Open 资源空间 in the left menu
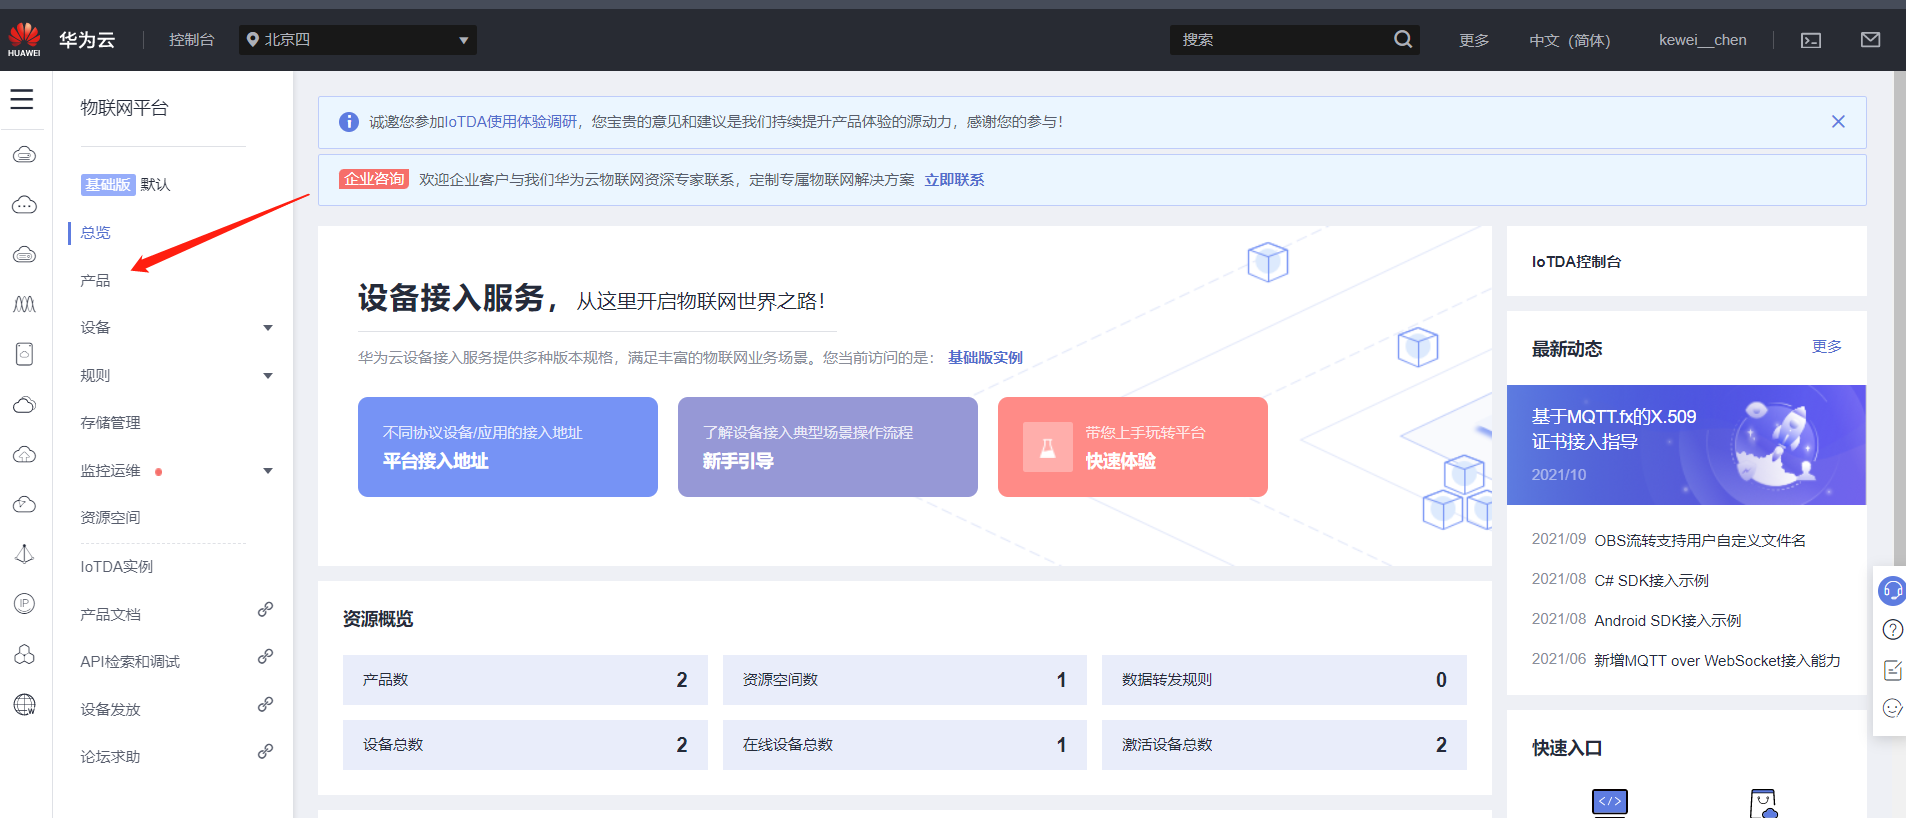 click(x=110, y=518)
